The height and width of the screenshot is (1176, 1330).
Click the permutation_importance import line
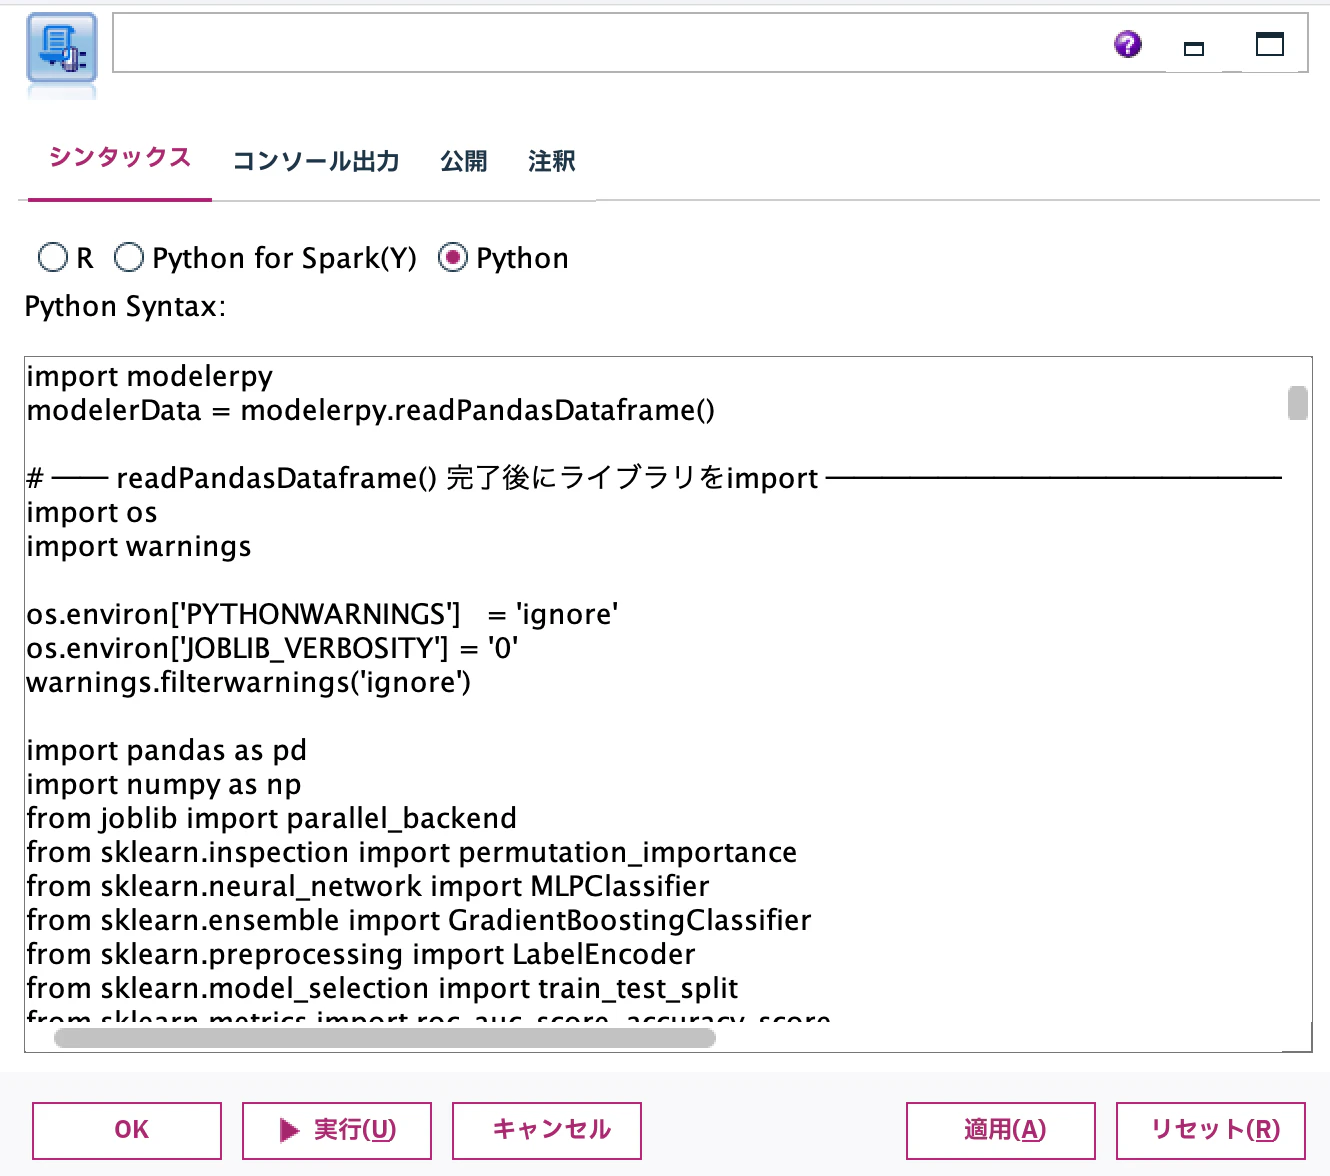point(412,852)
